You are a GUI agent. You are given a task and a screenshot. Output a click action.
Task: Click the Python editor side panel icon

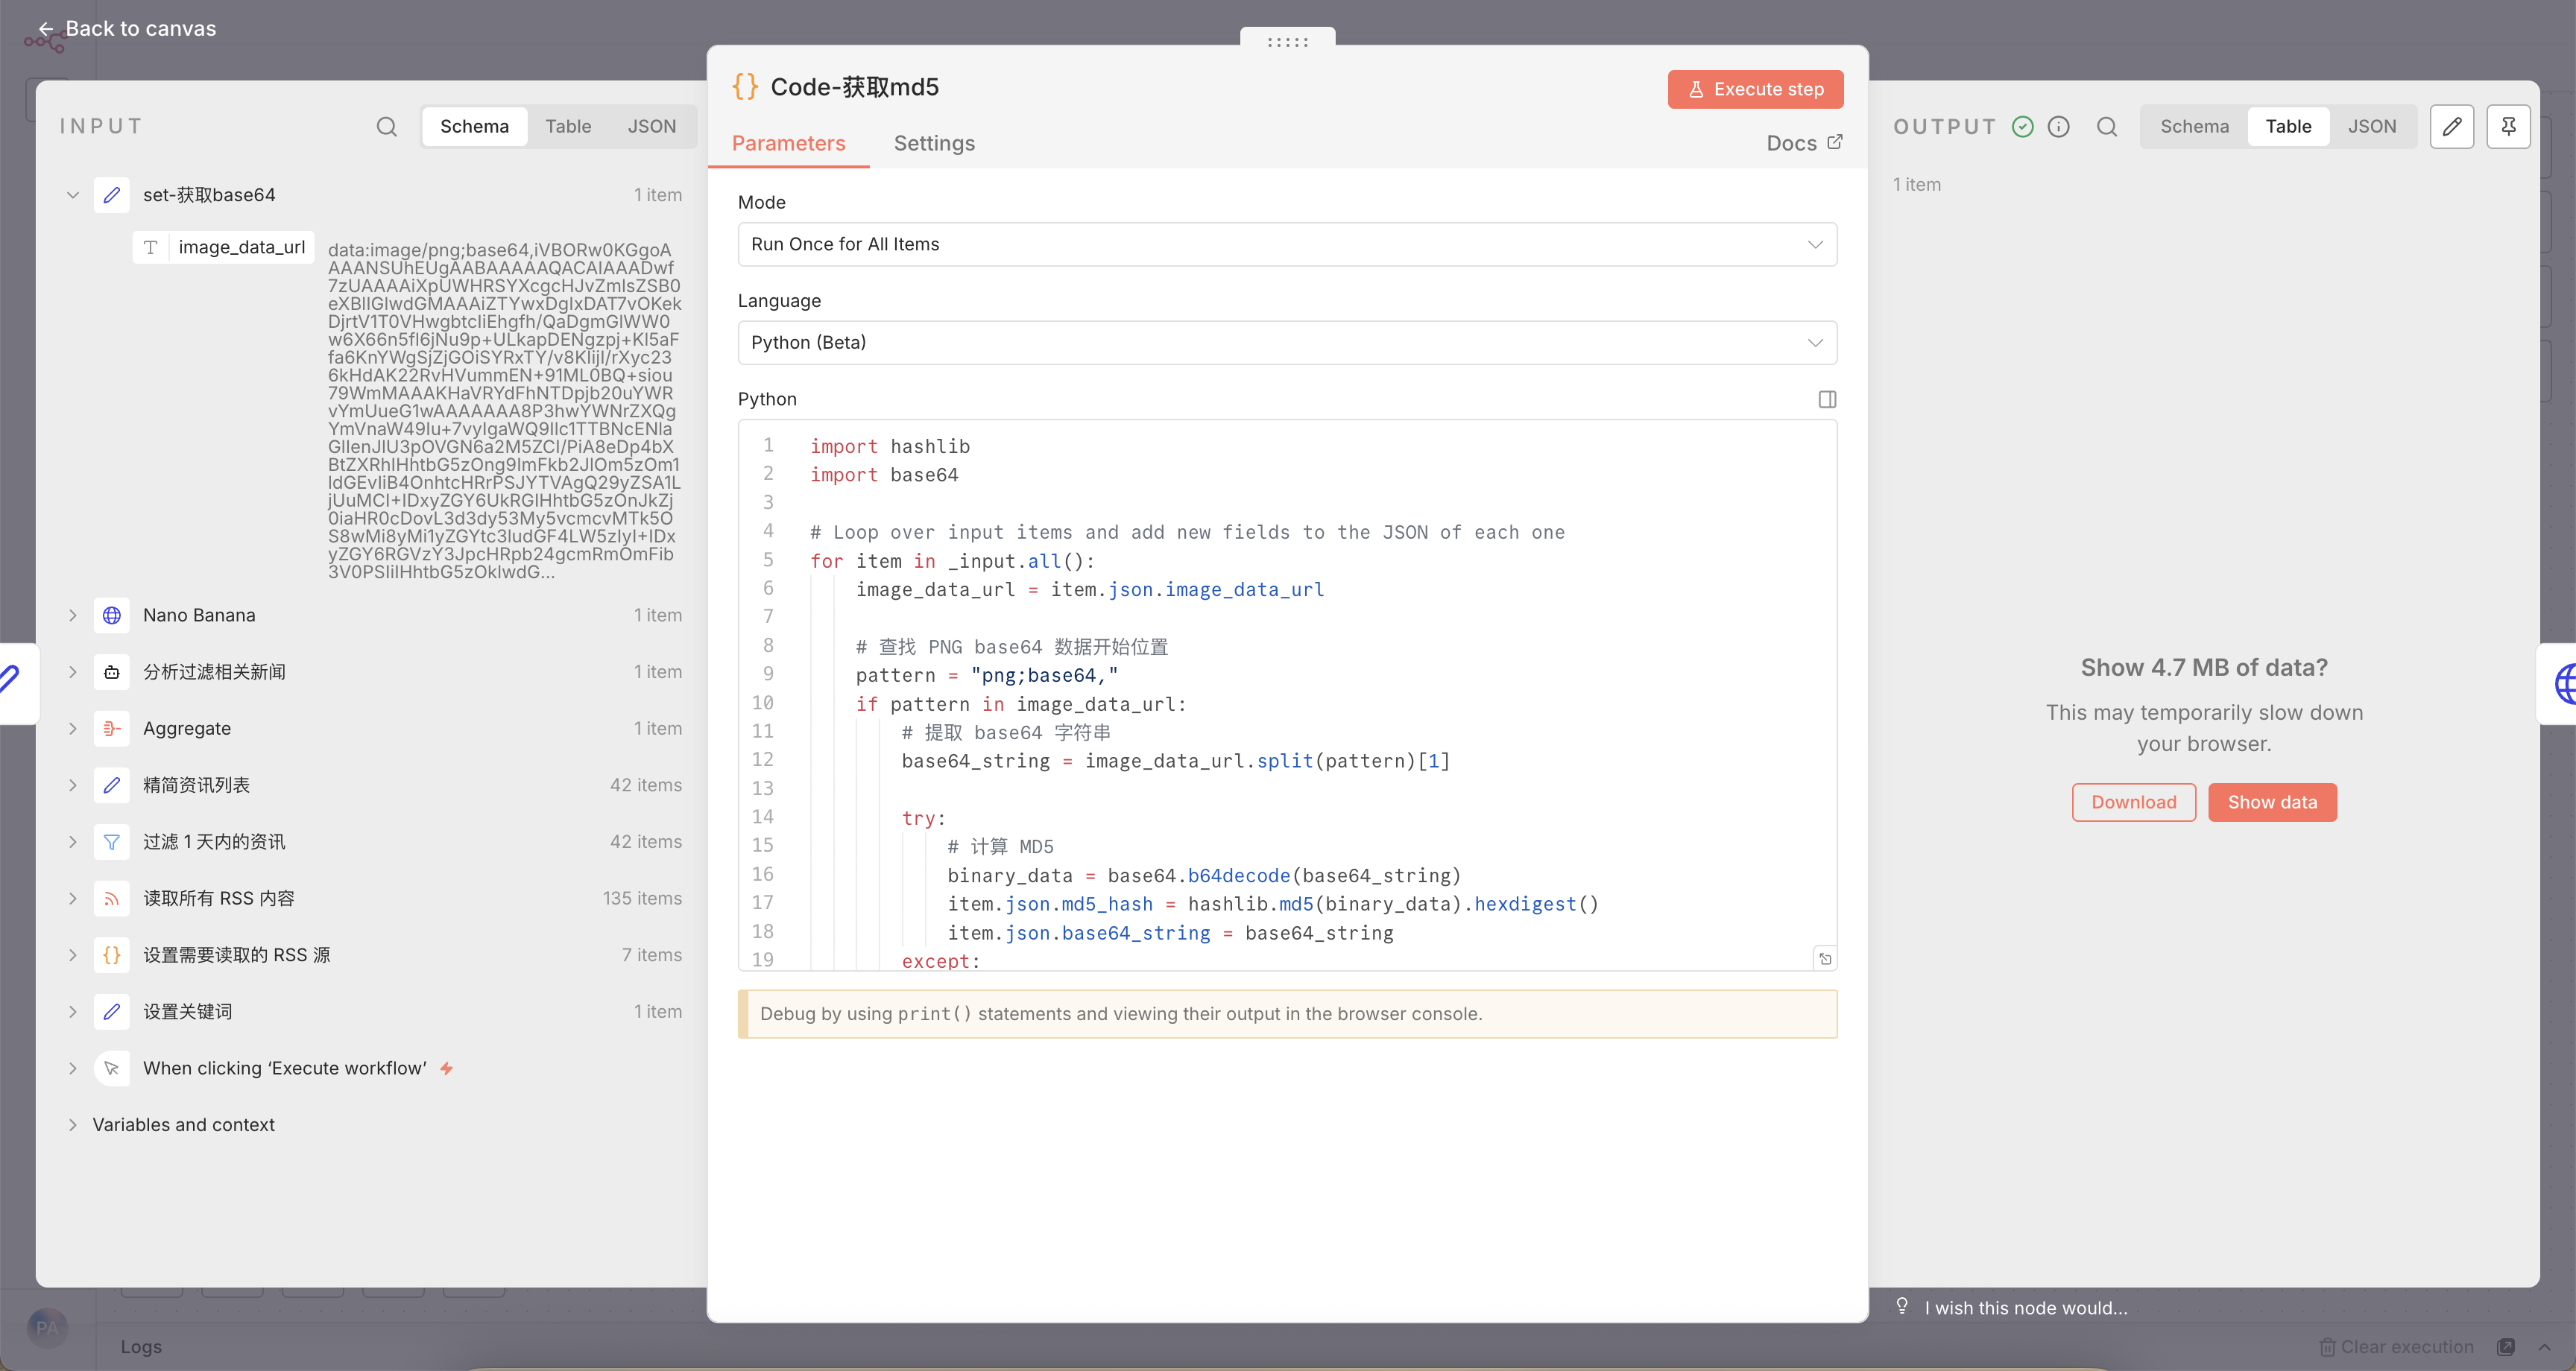1826,400
